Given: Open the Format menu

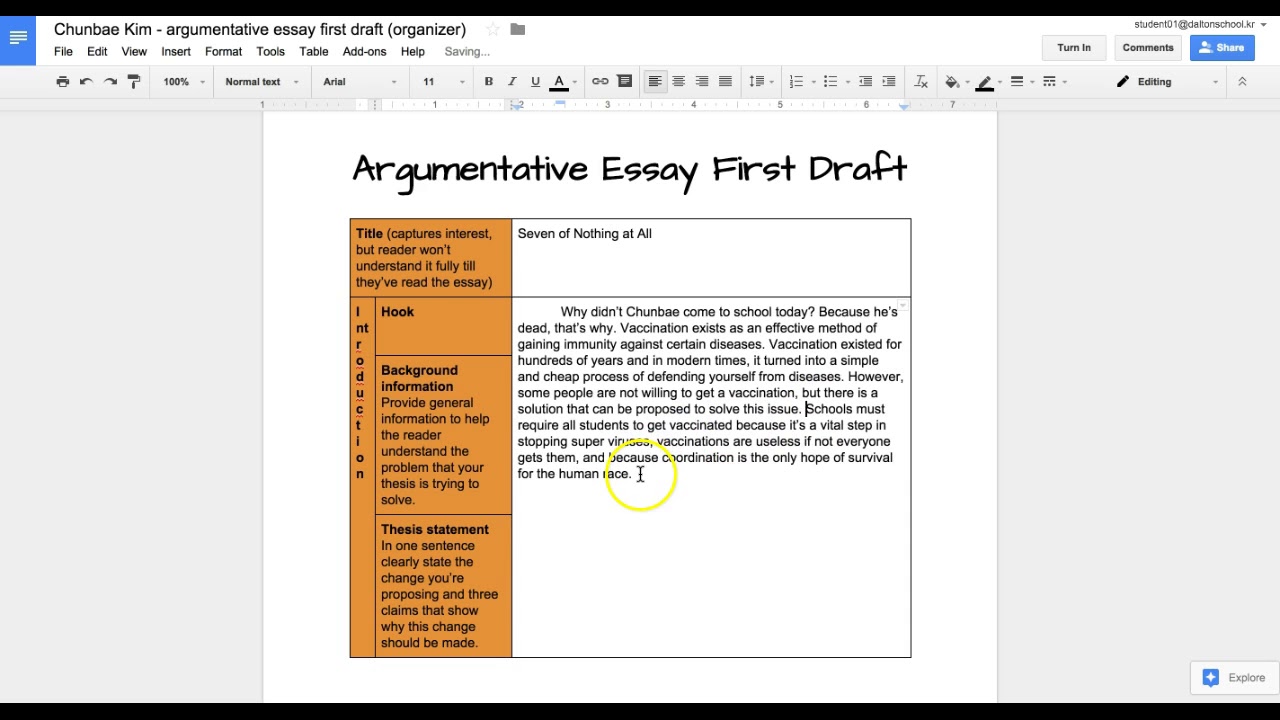Looking at the screenshot, I should tap(223, 52).
